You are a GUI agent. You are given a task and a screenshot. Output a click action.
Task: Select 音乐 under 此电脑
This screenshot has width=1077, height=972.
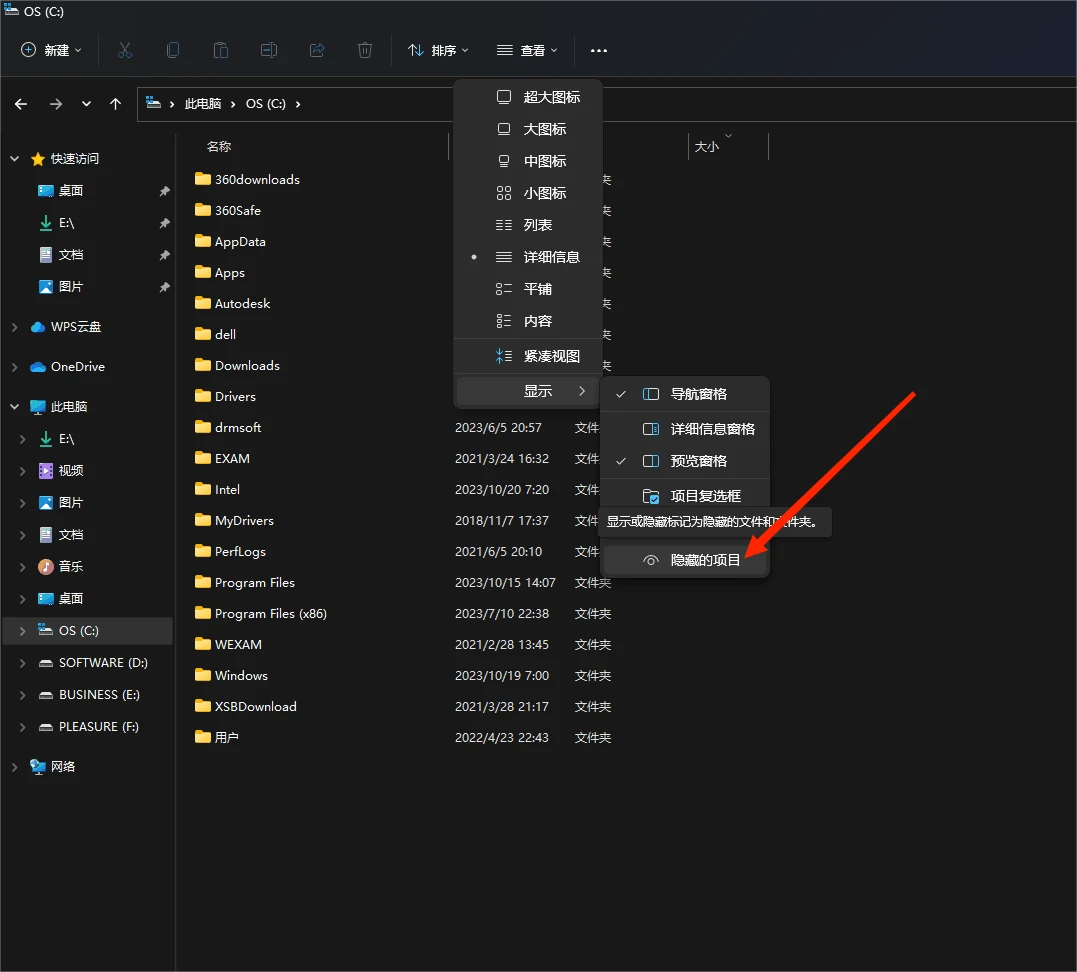pos(71,566)
